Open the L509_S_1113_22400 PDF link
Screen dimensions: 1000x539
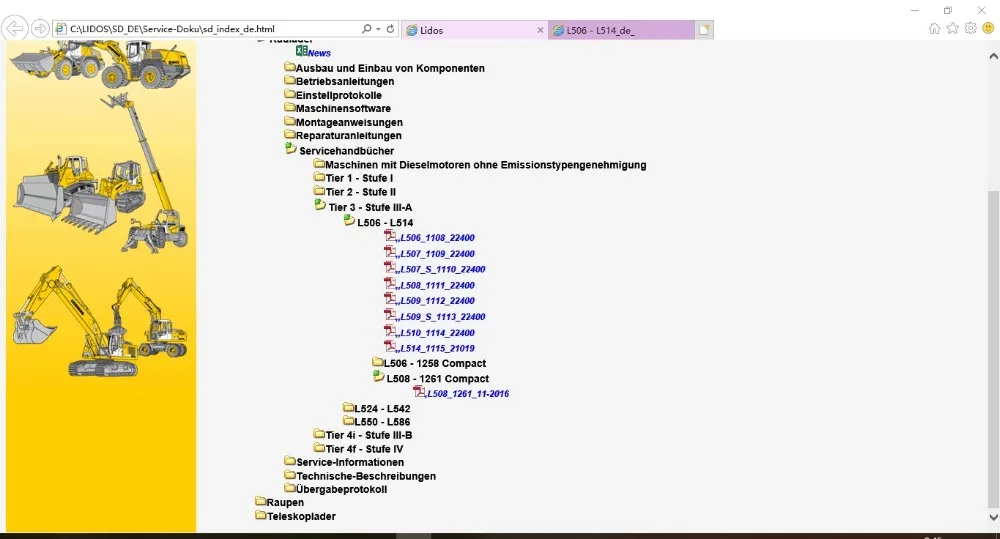click(x=443, y=317)
